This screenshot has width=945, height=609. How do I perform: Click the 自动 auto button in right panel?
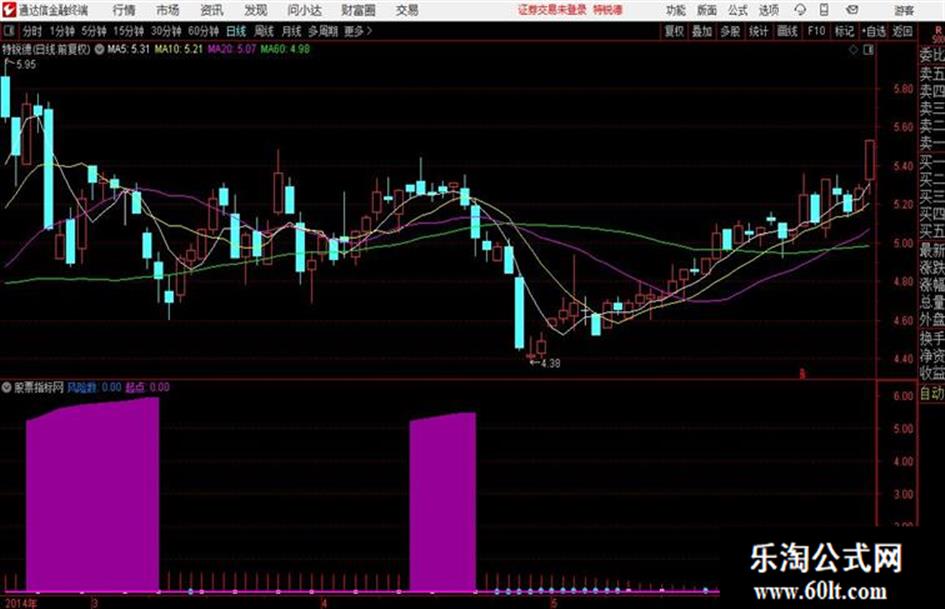point(932,393)
